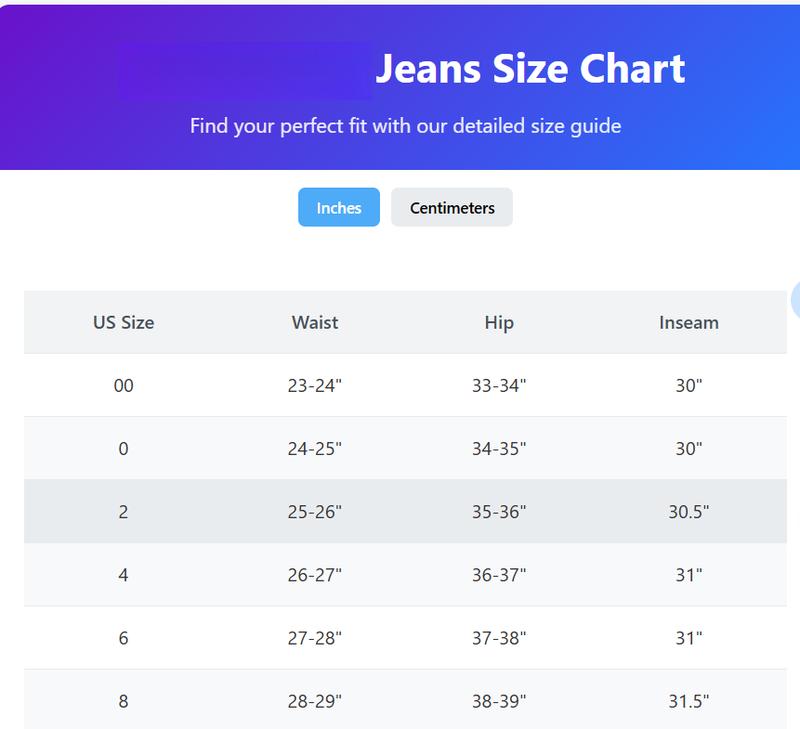Click the Inseam column header

[690, 322]
